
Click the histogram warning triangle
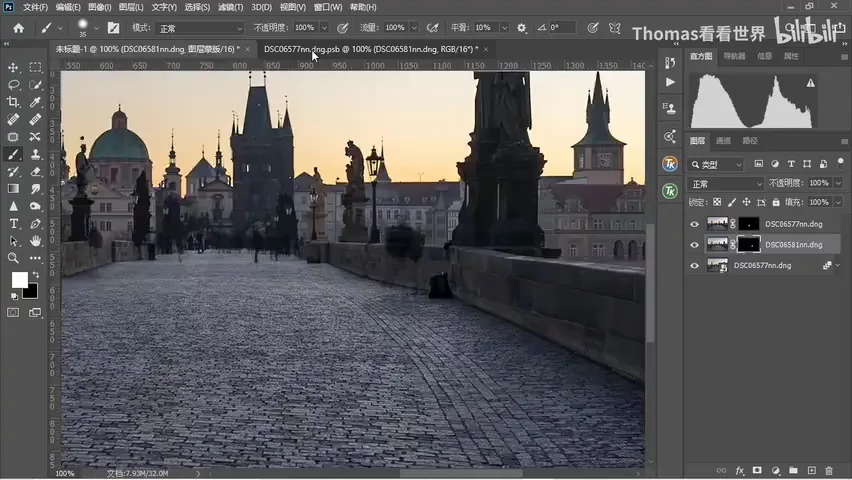(x=810, y=83)
